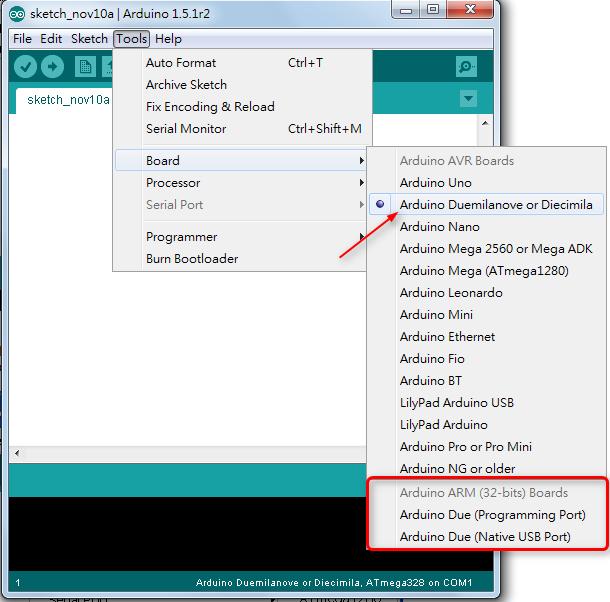Open Serial Monitor from Tools menu
Image resolution: width=610 pixels, height=602 pixels.
click(x=242, y=129)
